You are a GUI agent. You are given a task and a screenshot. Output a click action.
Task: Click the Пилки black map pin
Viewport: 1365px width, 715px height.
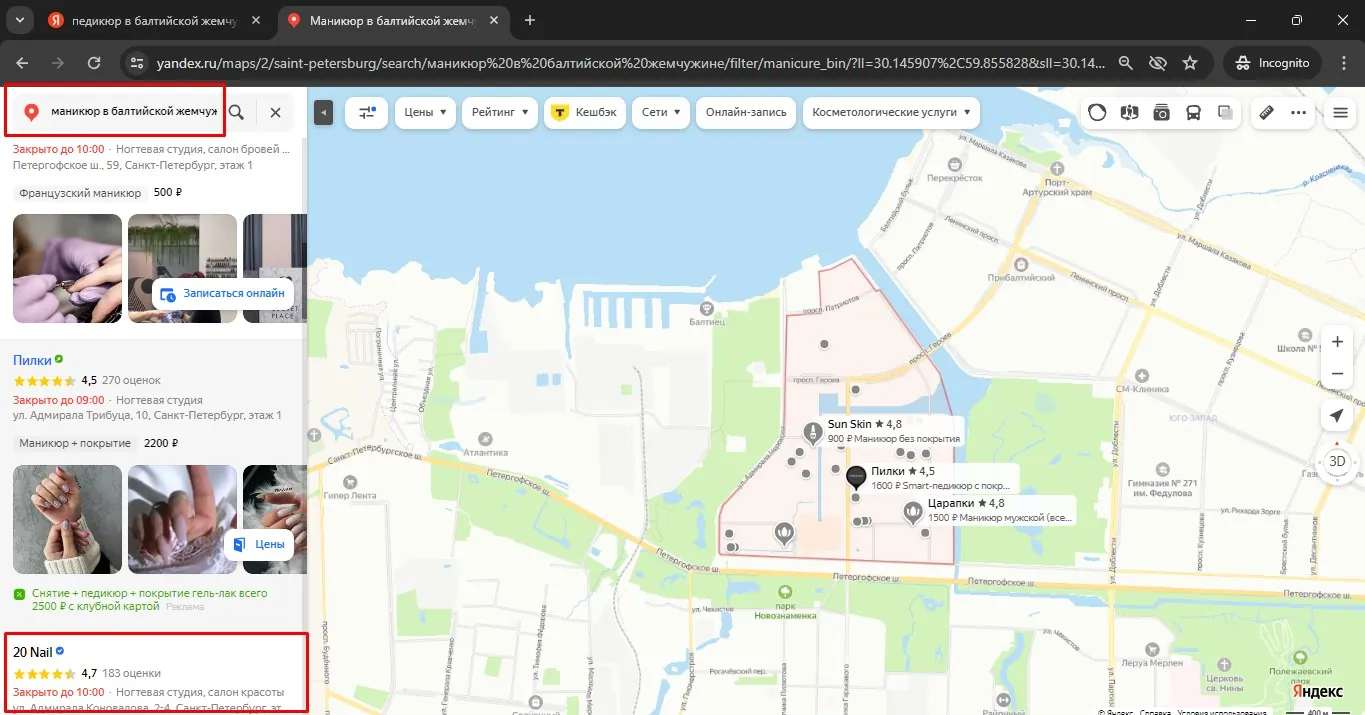coord(855,477)
